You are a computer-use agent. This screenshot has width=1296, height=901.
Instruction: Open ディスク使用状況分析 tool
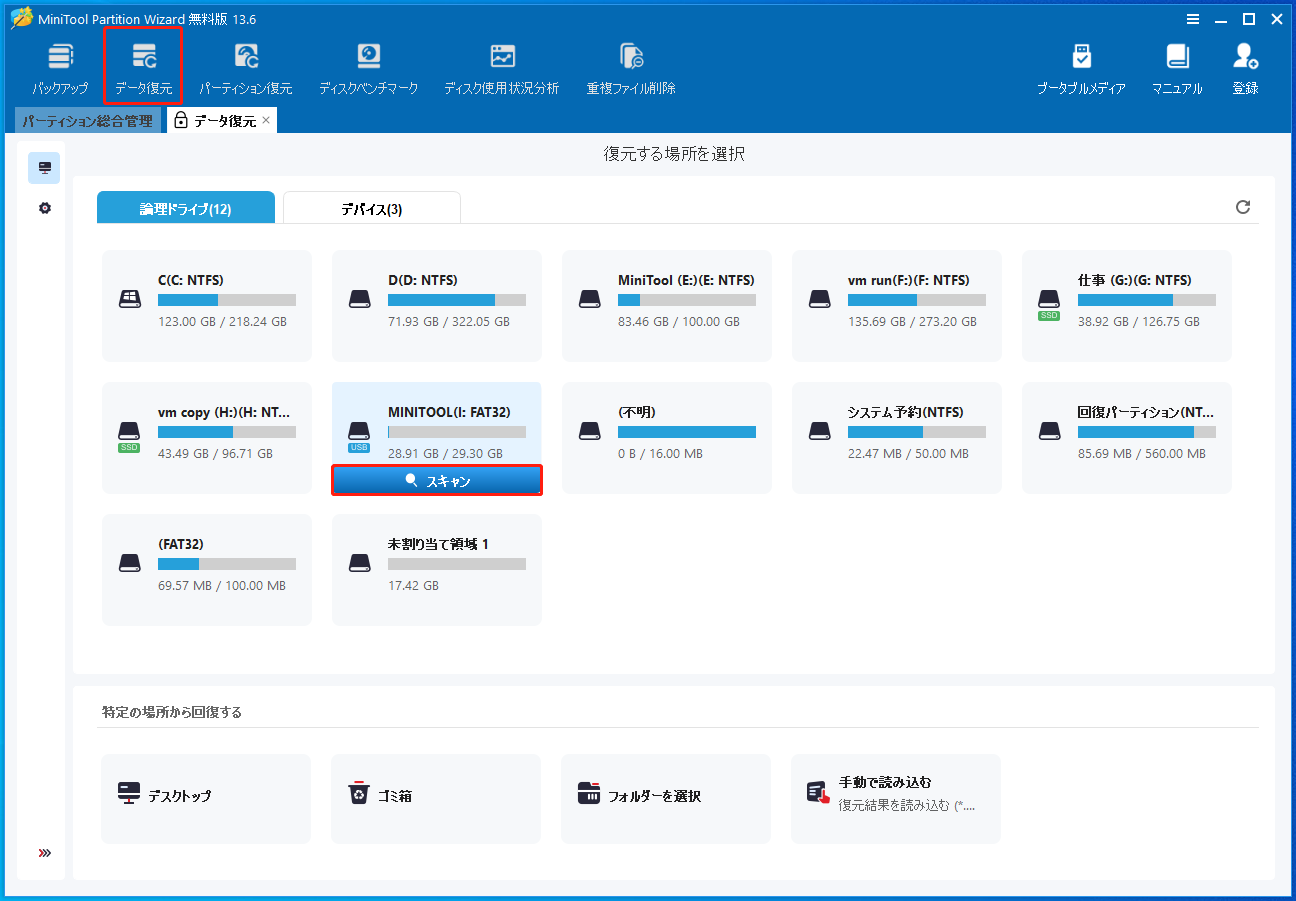[x=502, y=68]
